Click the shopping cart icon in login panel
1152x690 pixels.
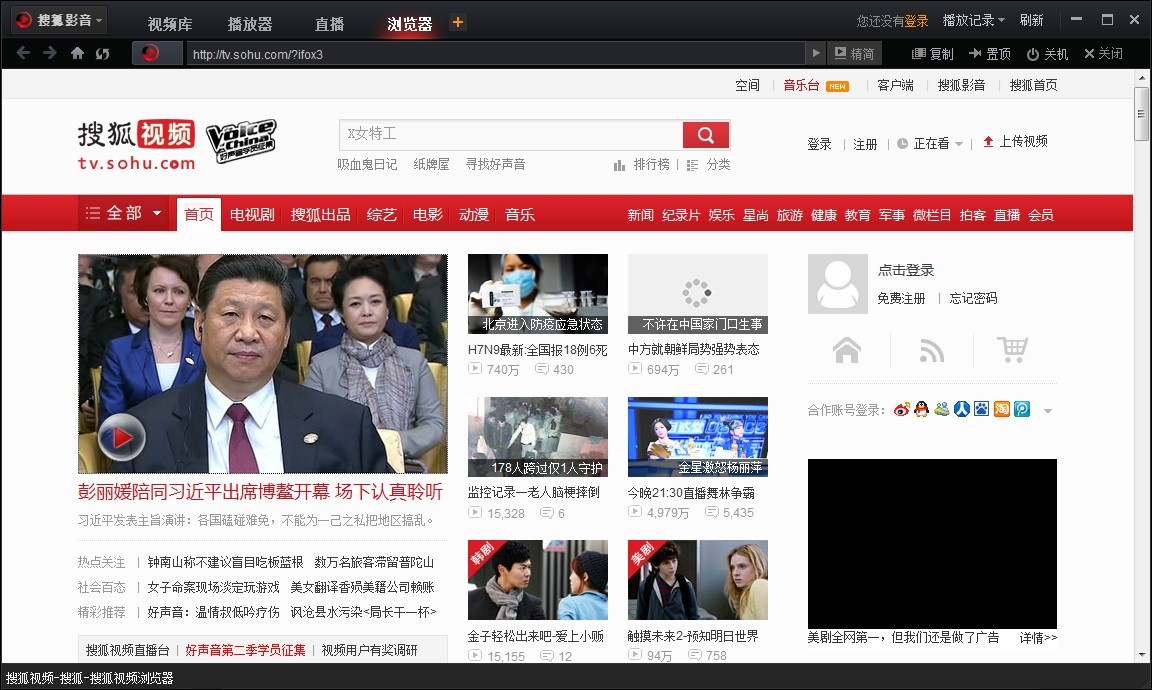click(x=1012, y=349)
